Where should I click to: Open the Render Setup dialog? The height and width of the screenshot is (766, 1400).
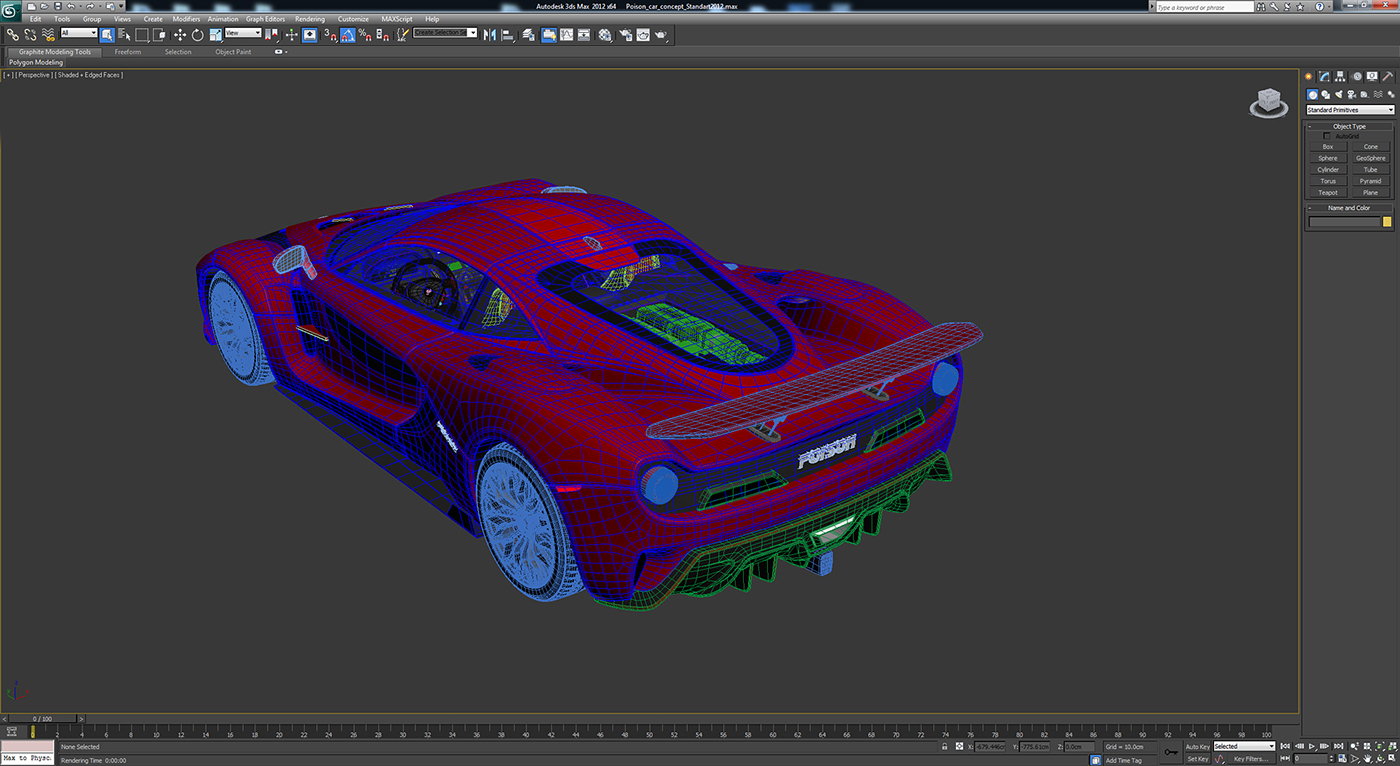tap(624, 34)
